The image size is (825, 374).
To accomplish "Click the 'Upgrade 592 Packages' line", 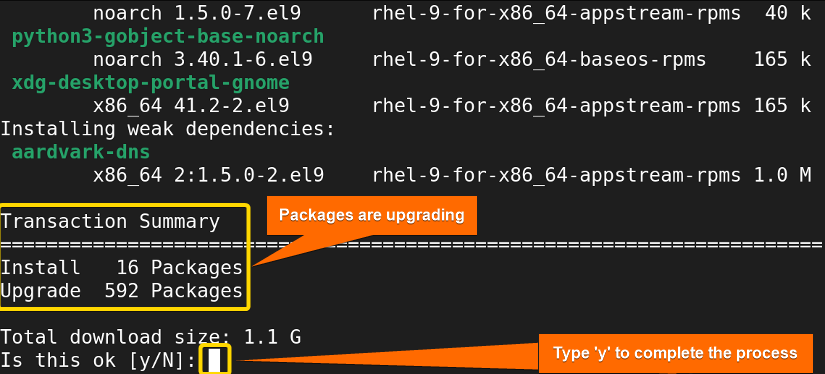I will tap(122, 291).
